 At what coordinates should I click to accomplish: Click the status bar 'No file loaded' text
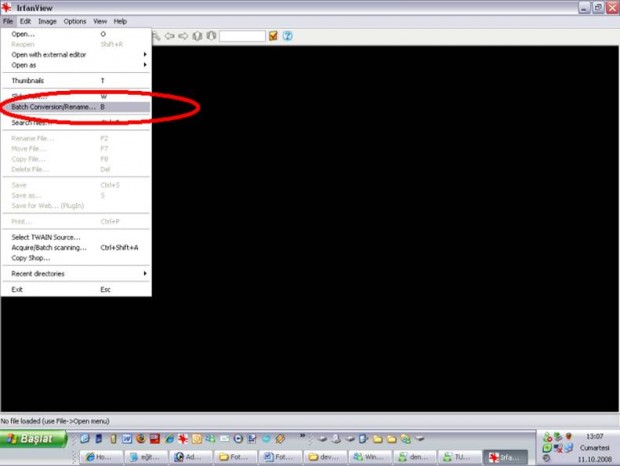(x=55, y=421)
